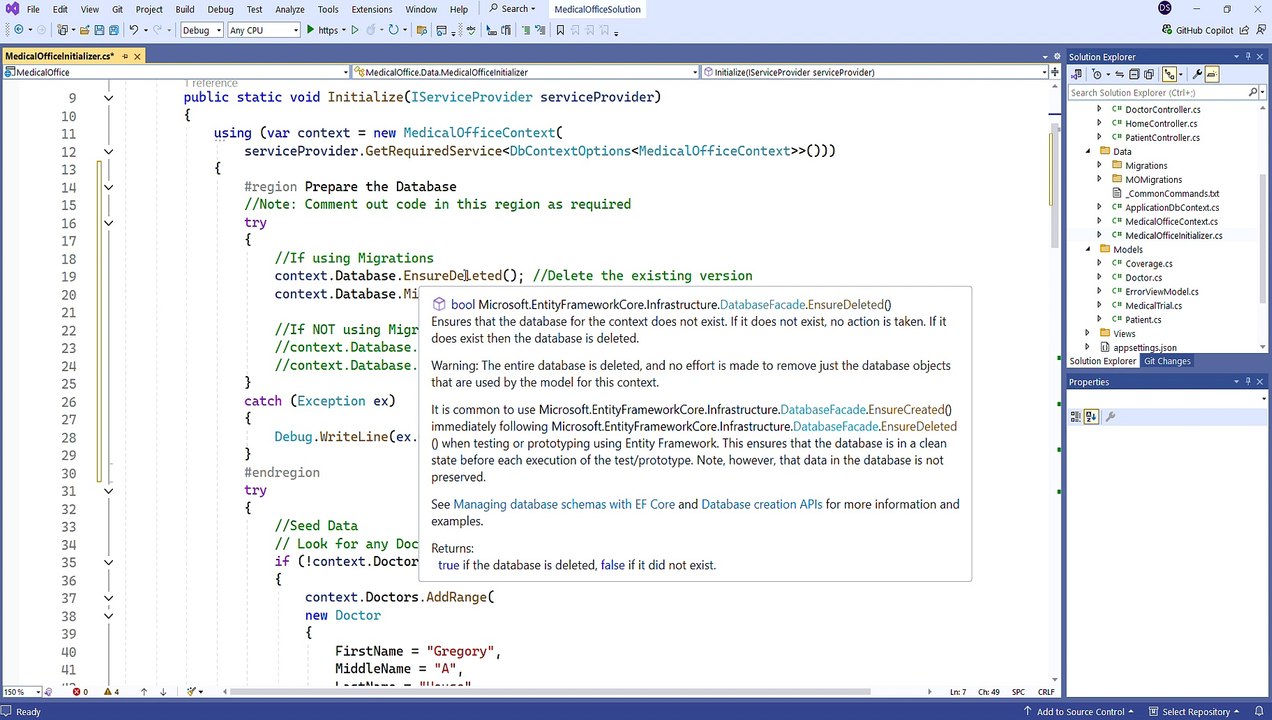Click the Solution Explorer search magnifier icon
1272x720 pixels.
(1253, 92)
